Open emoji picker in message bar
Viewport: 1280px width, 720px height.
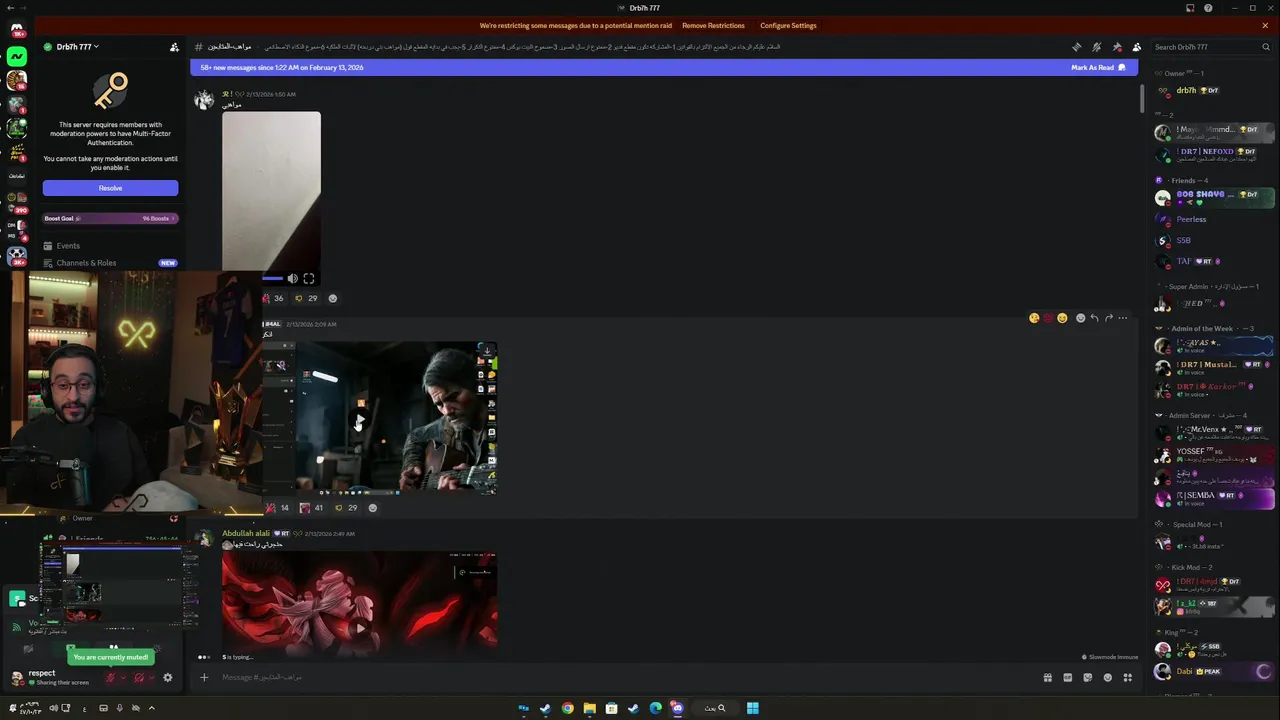(1107, 677)
